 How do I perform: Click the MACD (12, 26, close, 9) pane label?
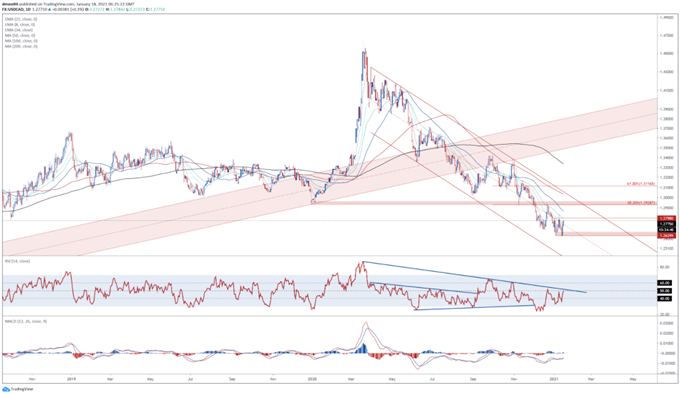26,321
